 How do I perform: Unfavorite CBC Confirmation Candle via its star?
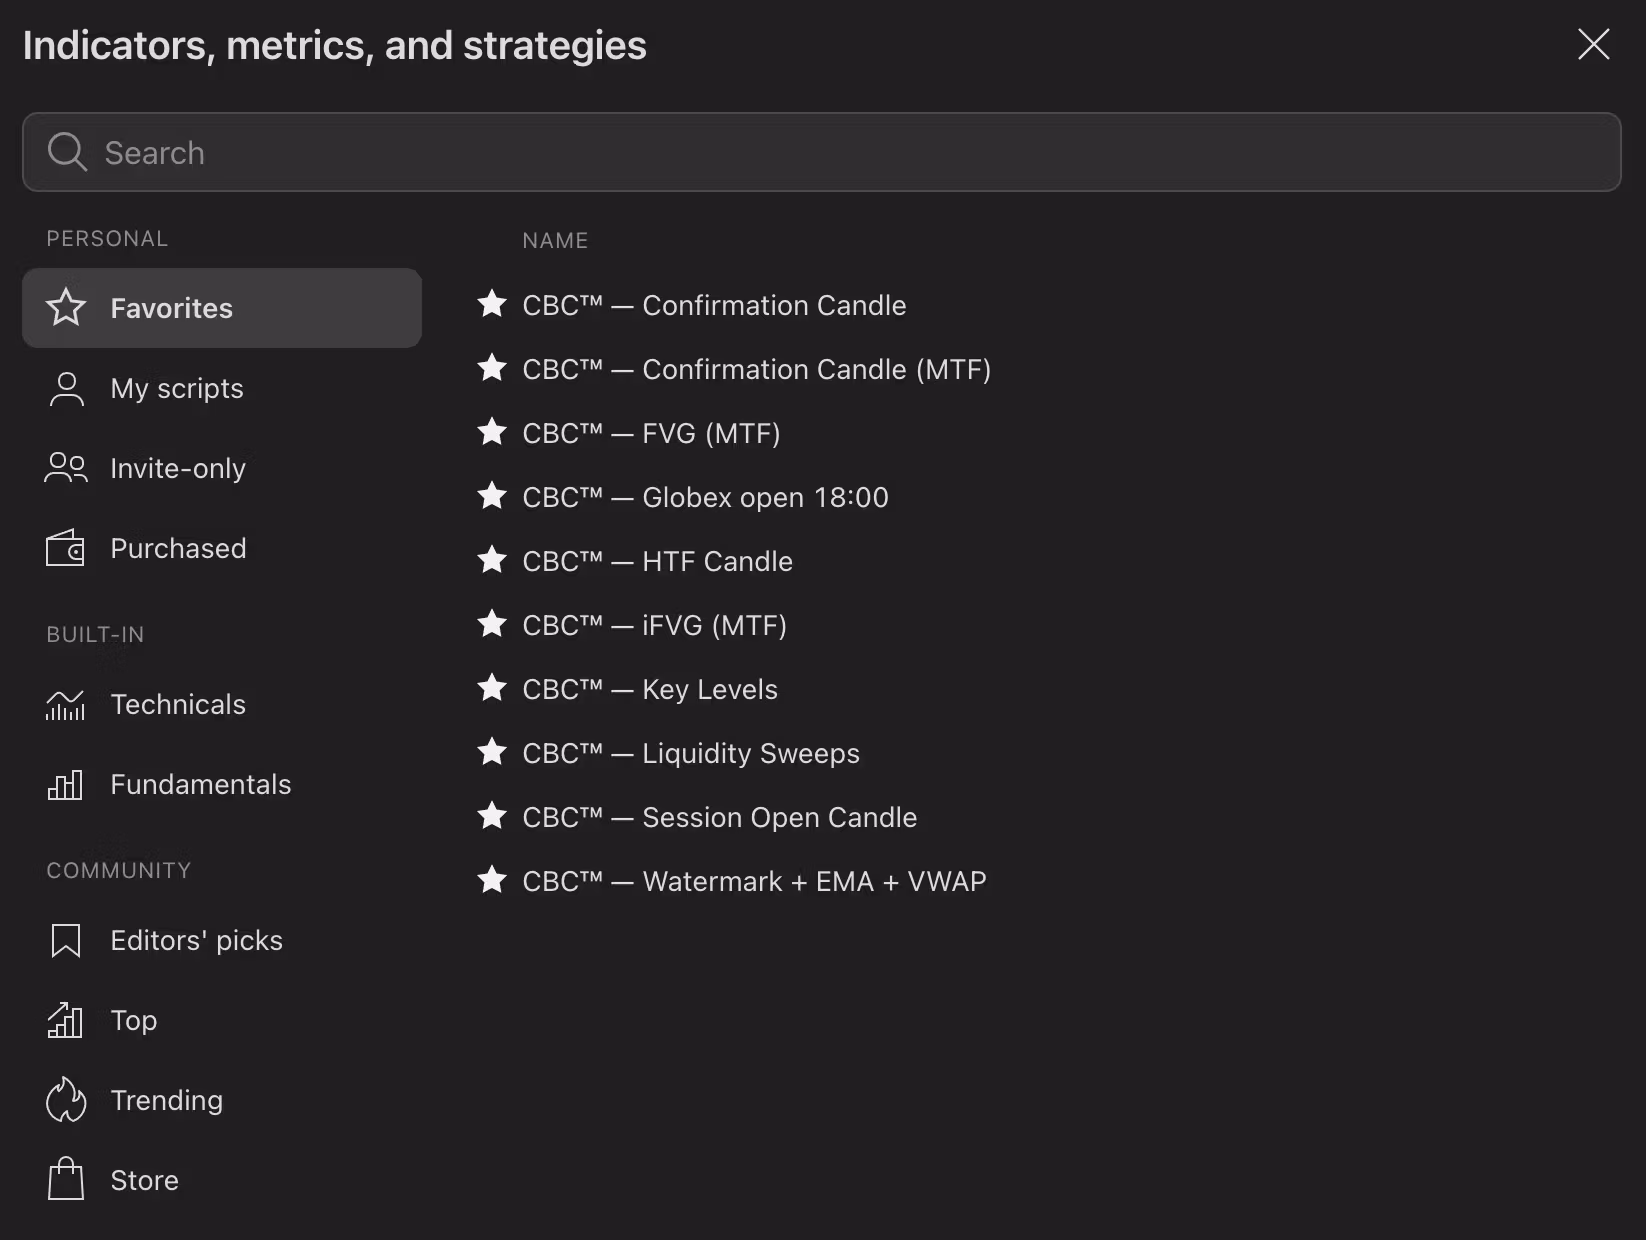tap(491, 304)
